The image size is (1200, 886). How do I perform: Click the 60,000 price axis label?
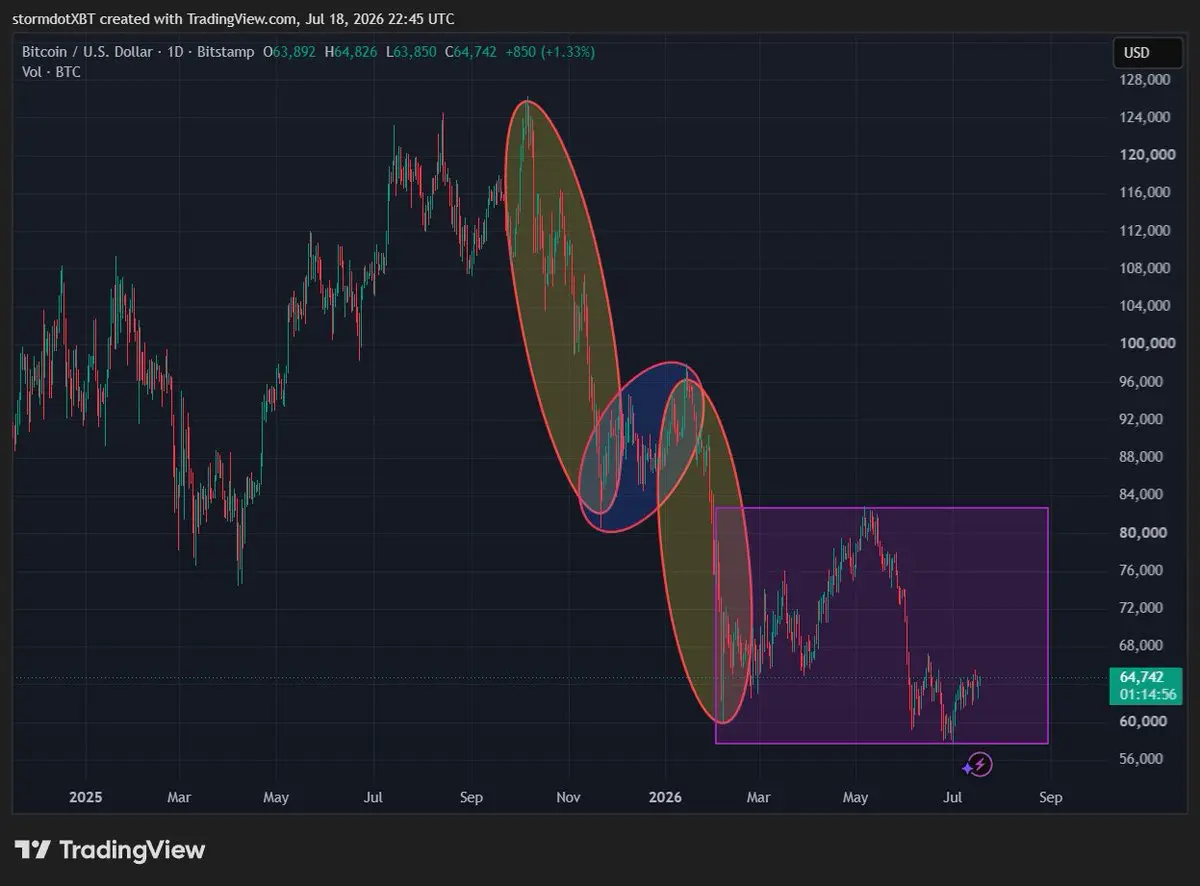click(x=1141, y=721)
